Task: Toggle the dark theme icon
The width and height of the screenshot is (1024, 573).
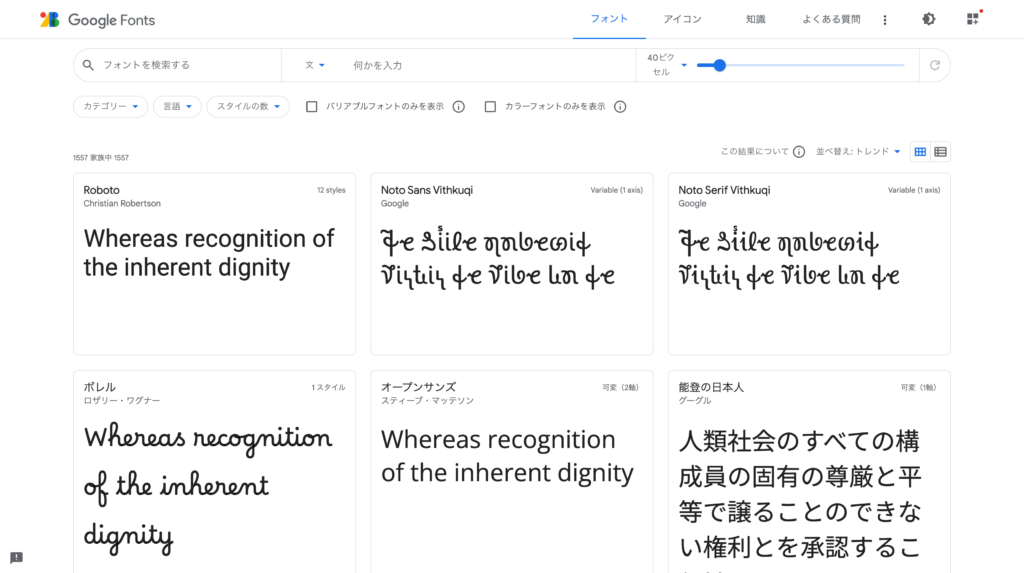Action: [929, 19]
